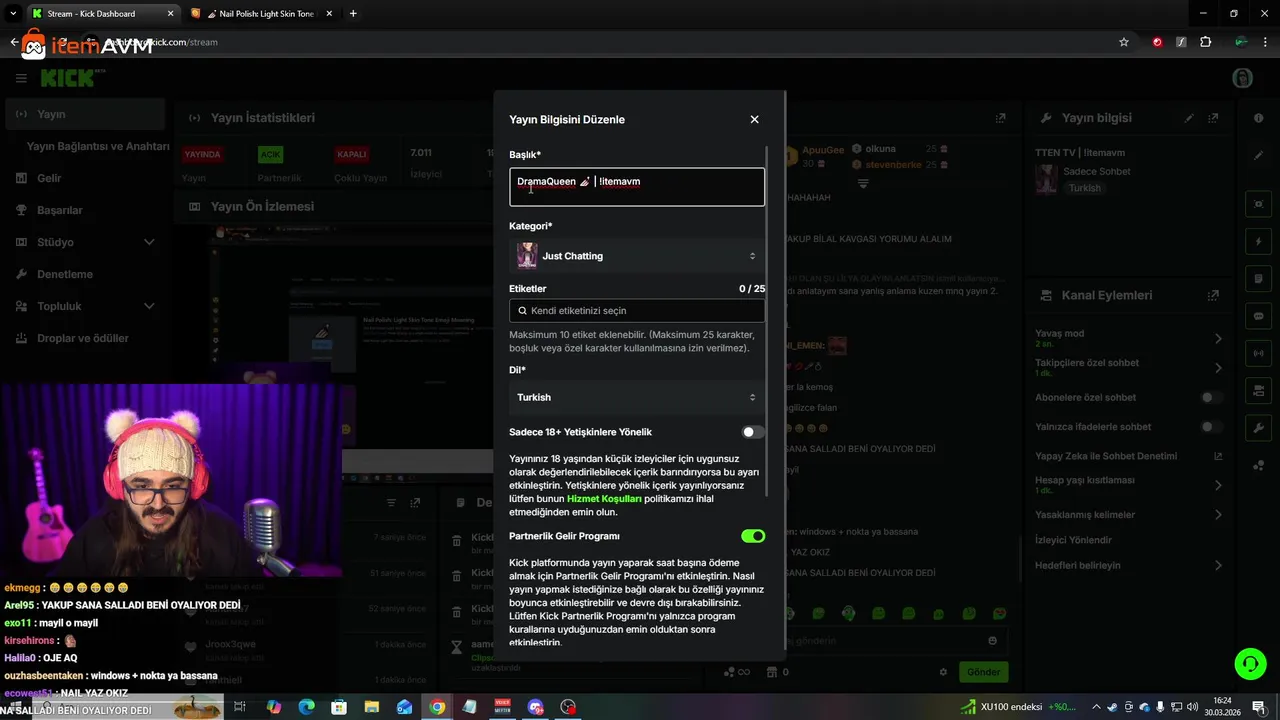Open the Hizmet Koşulları link
The width and height of the screenshot is (1280, 720).
(604, 498)
